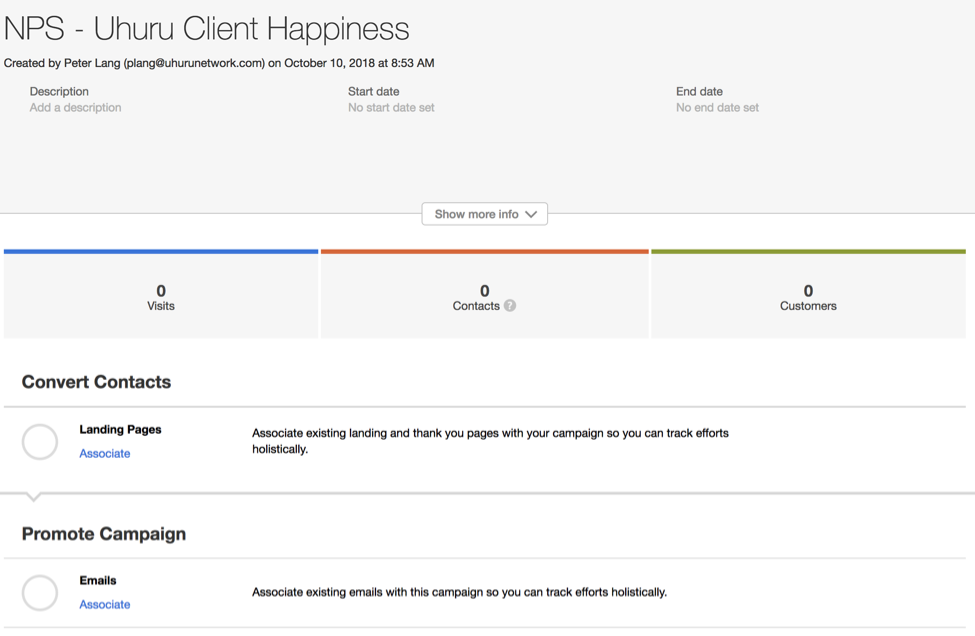This screenshot has height=636, width=975.
Task: Click the emails description text
Action: [459, 592]
